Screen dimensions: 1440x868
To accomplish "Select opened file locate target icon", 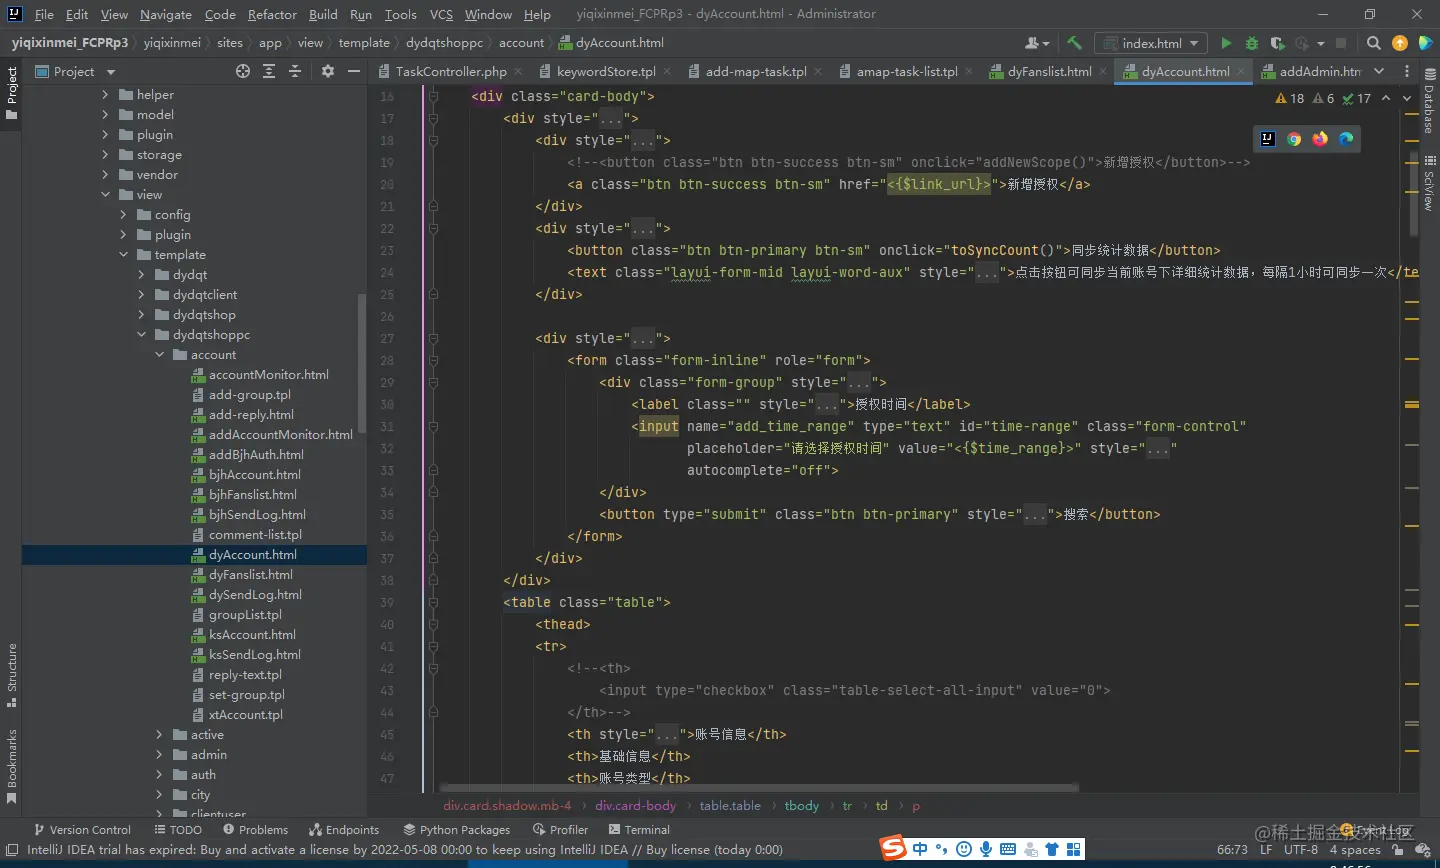I will 243,71.
